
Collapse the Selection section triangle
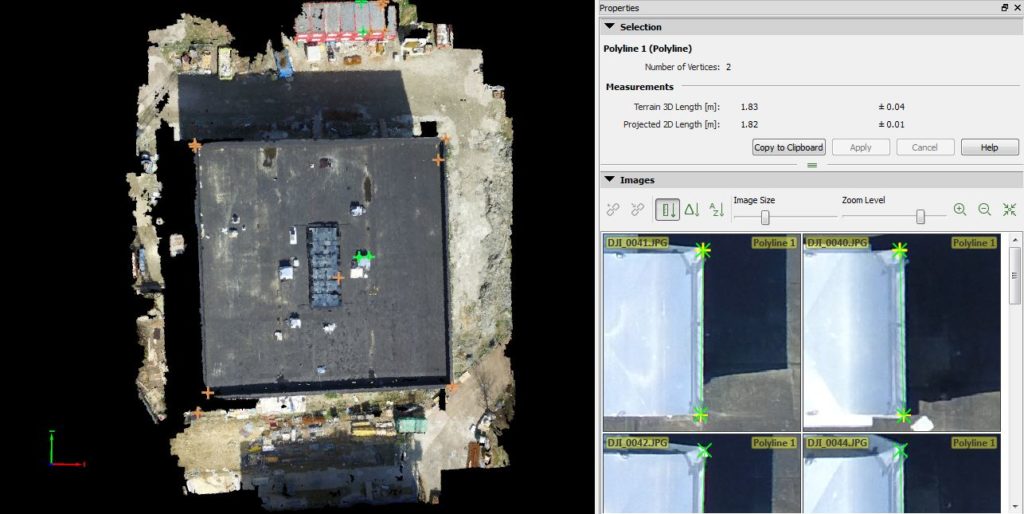(x=609, y=27)
